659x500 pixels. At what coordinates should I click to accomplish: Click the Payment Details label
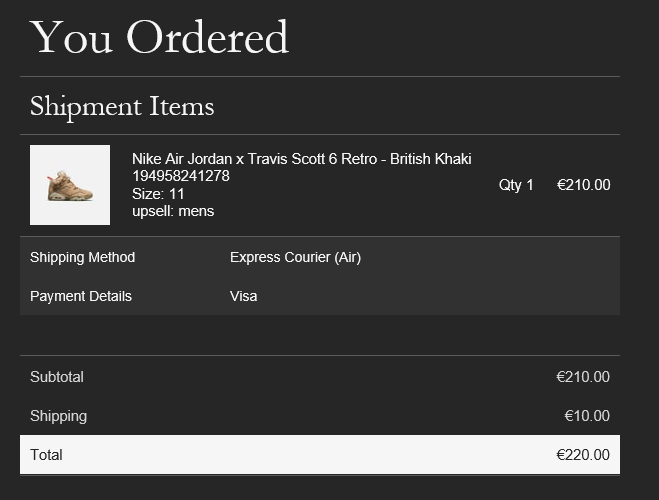click(x=81, y=296)
